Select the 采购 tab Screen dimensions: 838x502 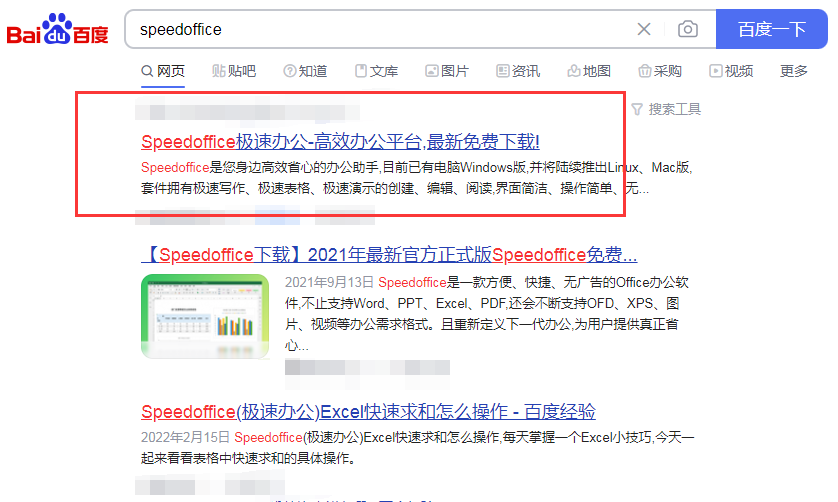660,71
